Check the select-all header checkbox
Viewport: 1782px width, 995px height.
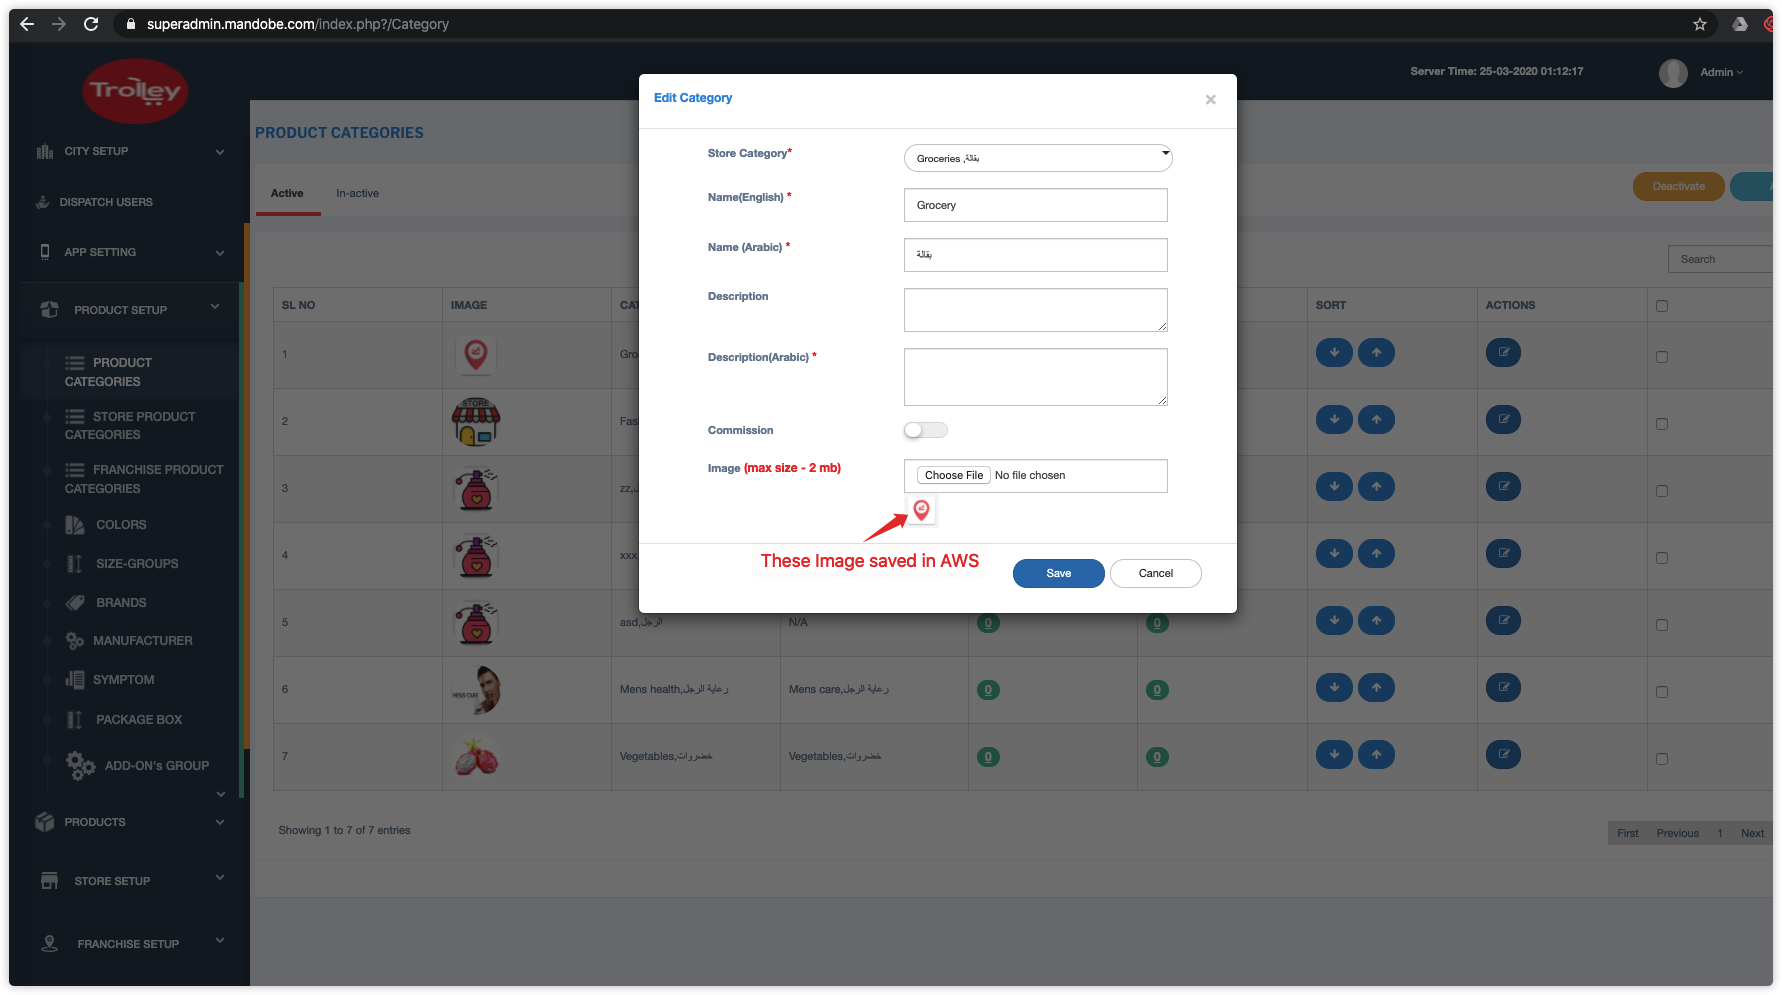[1662, 306]
